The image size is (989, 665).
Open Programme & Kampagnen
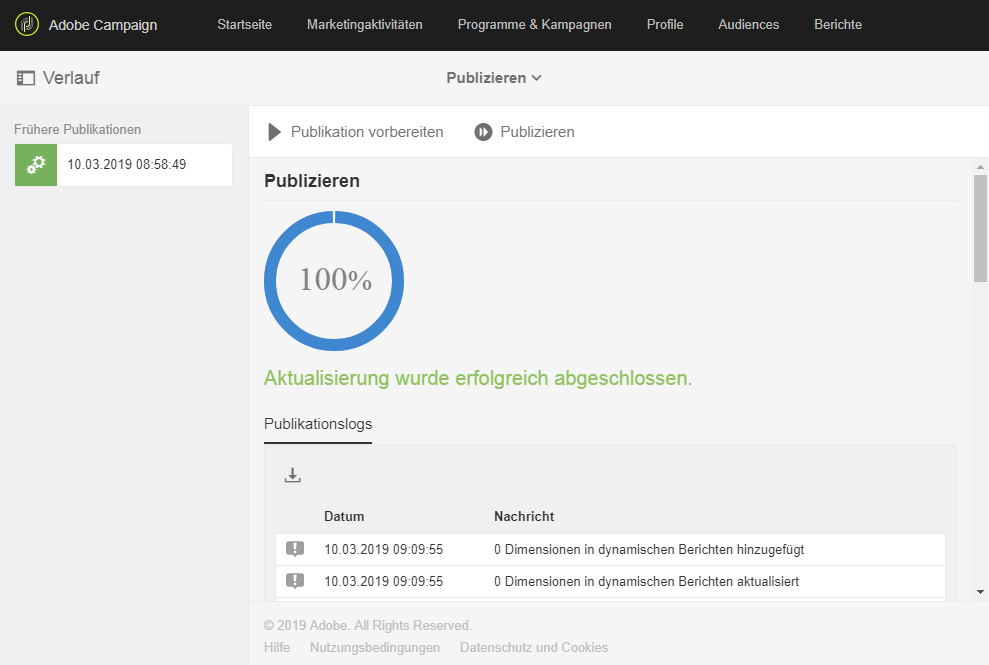click(534, 25)
